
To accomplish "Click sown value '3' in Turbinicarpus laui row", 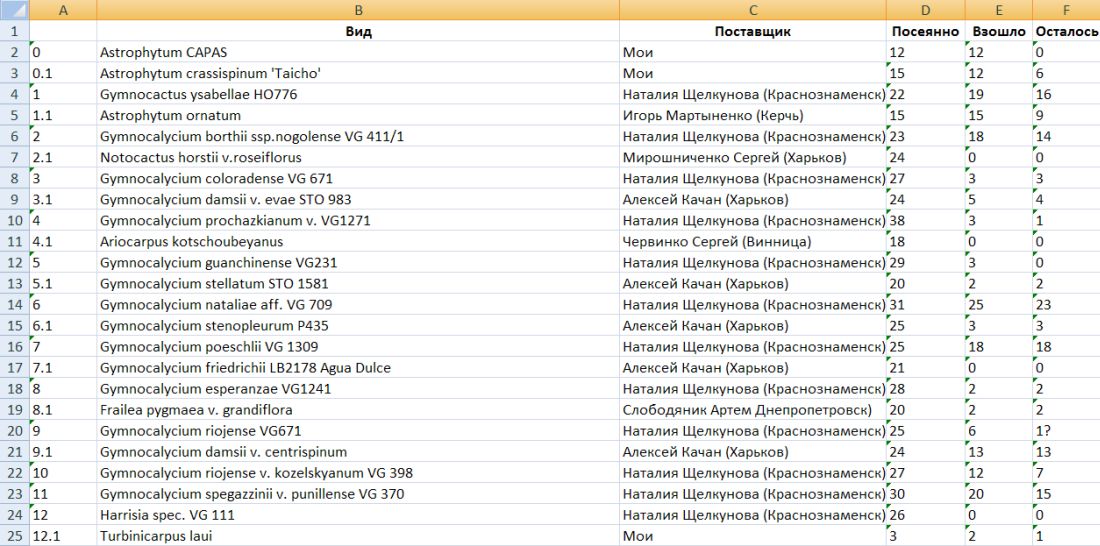I will [x=925, y=536].
